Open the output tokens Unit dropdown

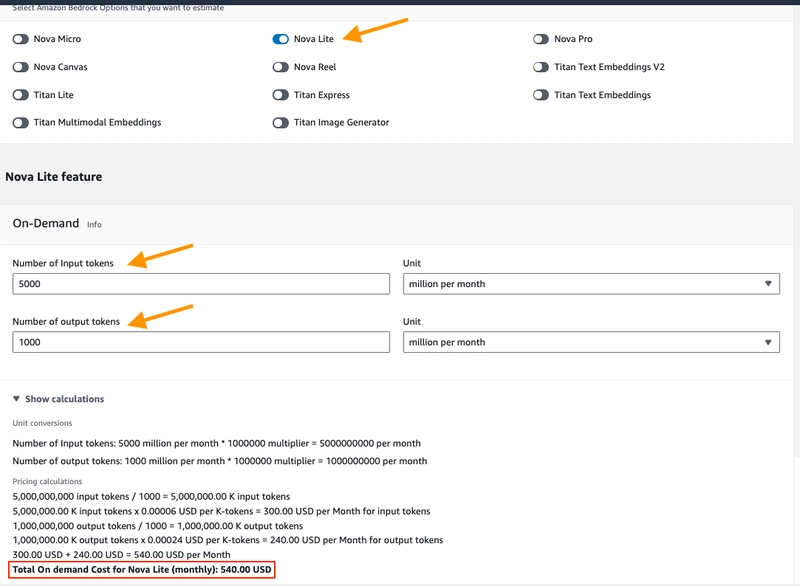pyautogui.click(x=591, y=342)
